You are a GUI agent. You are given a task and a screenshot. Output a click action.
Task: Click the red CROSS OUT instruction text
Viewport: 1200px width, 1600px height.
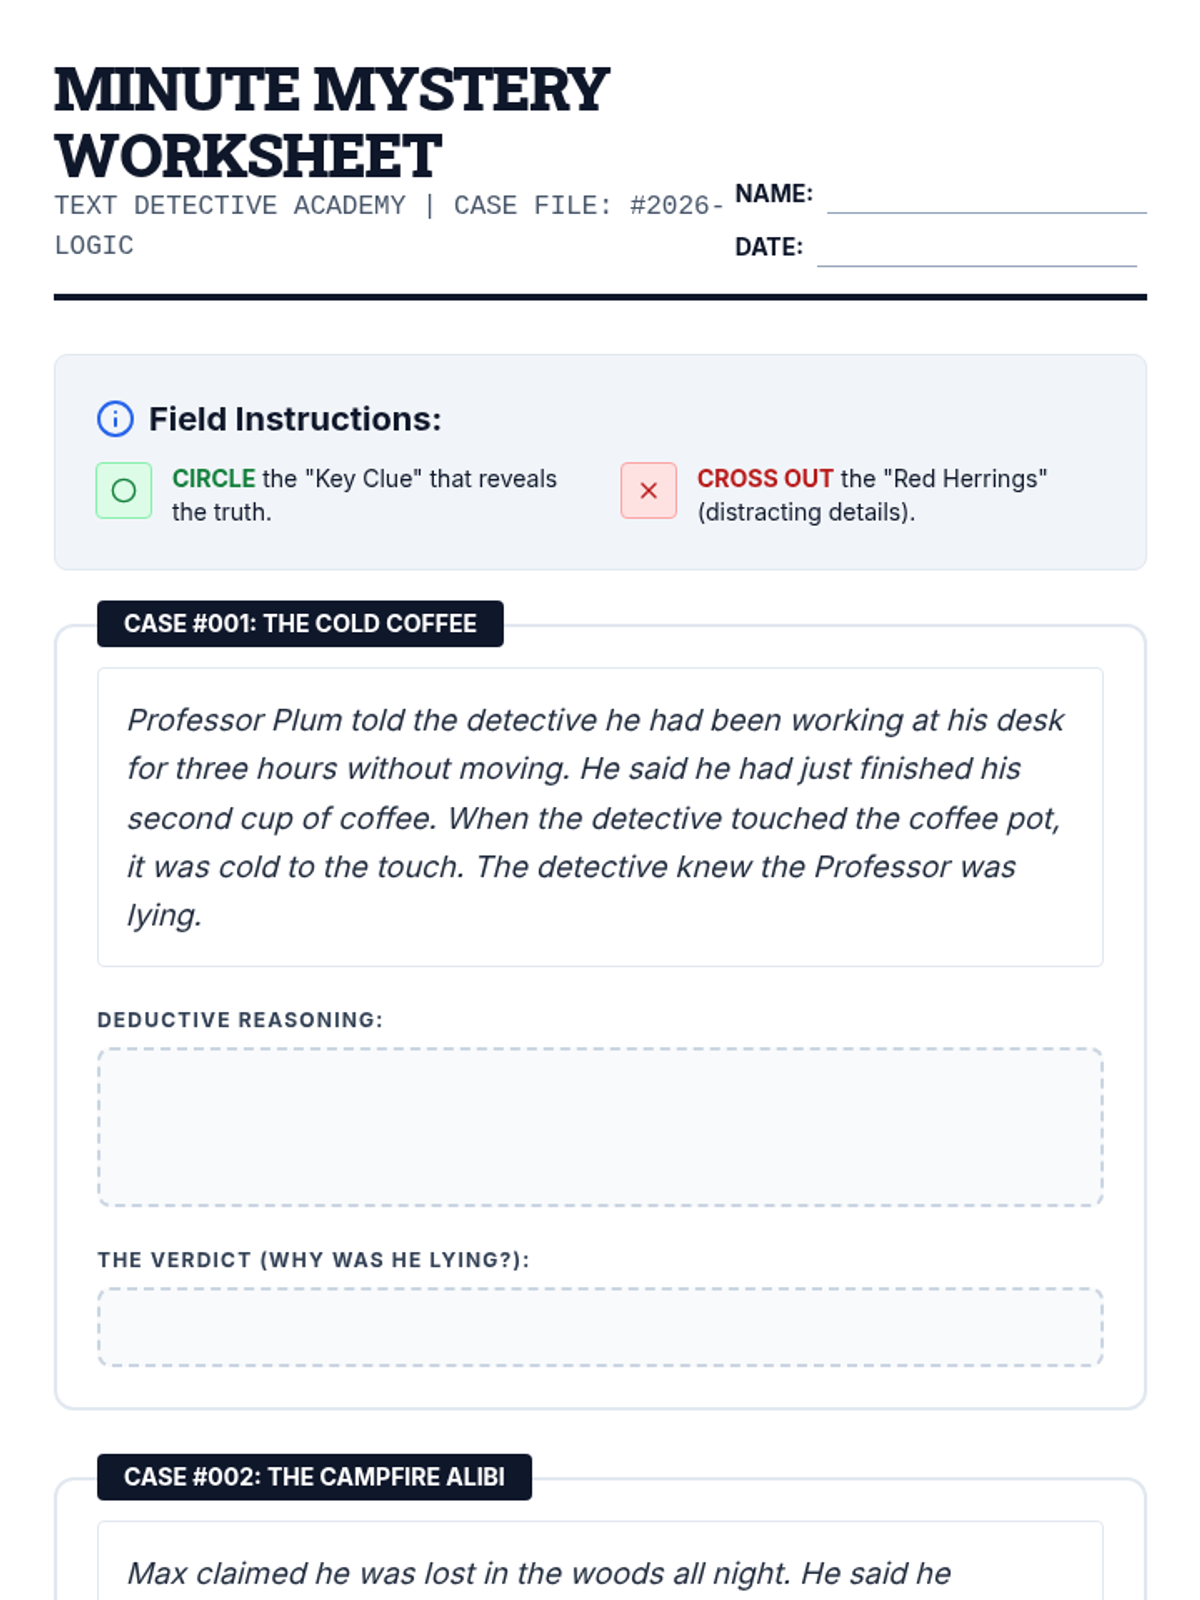tap(765, 479)
